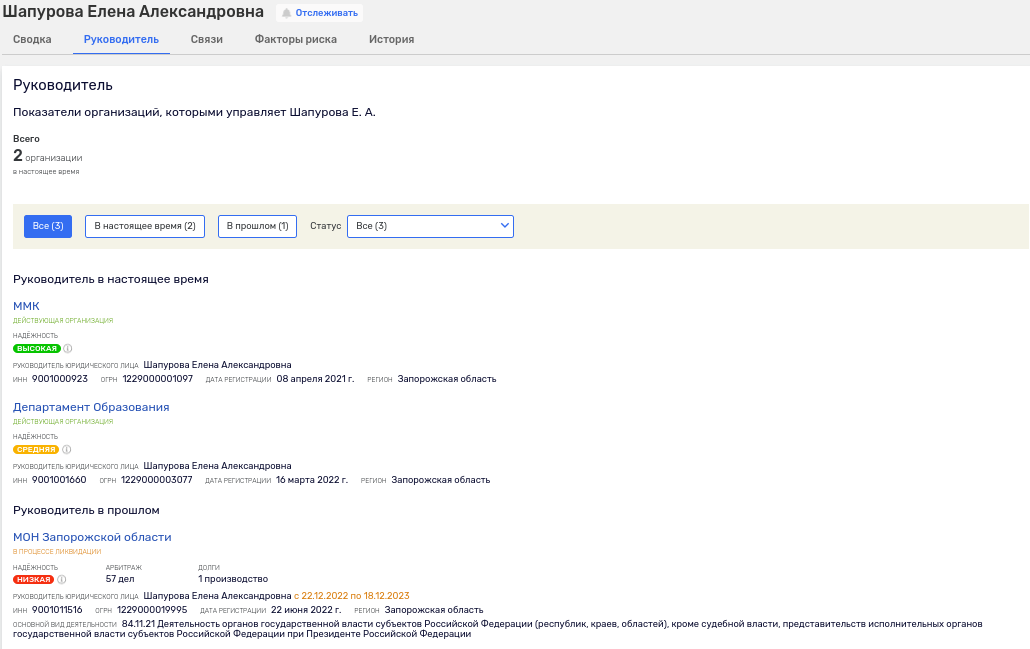The width and height of the screenshot is (1030, 649).
Task: Expand the Статус dropdown Все (3)
Action: click(x=430, y=226)
